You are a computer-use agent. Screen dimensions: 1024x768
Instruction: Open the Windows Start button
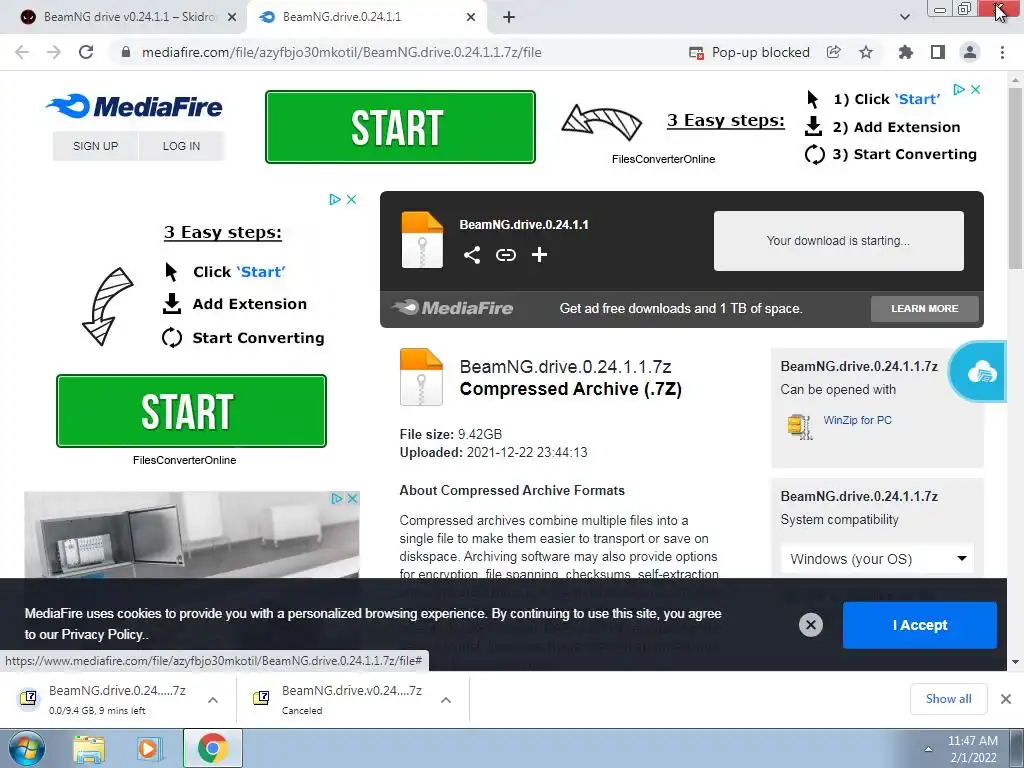pyautogui.click(x=26, y=748)
